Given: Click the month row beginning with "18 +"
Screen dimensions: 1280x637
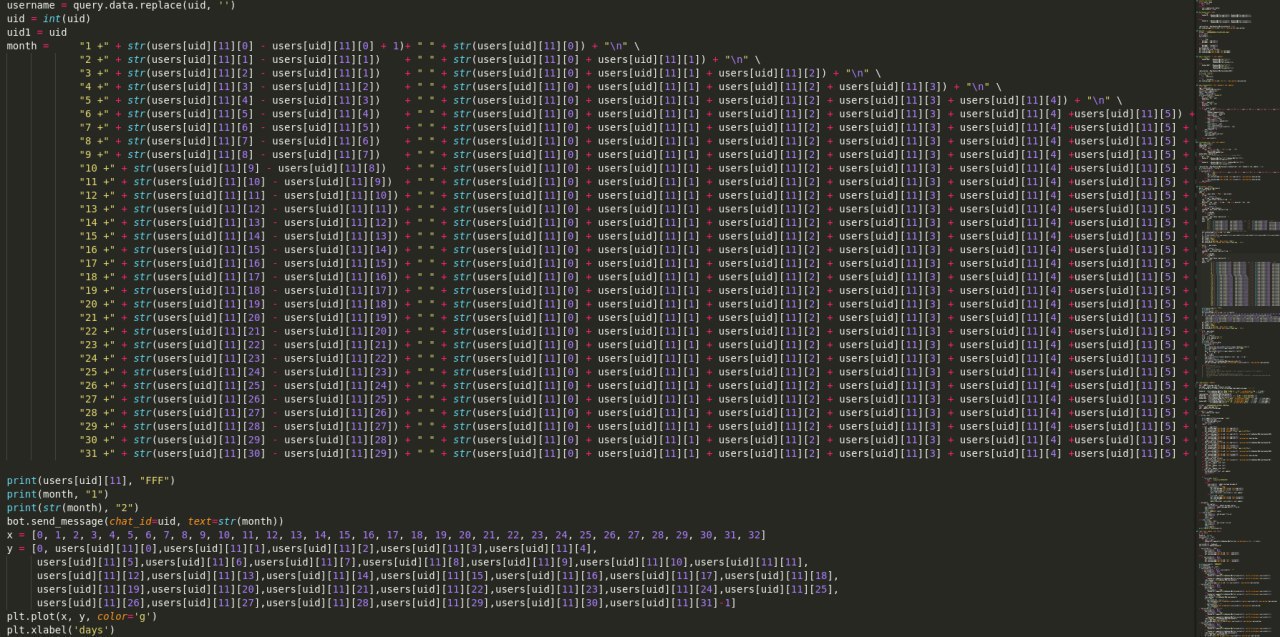Looking at the screenshot, I should (x=635, y=276).
